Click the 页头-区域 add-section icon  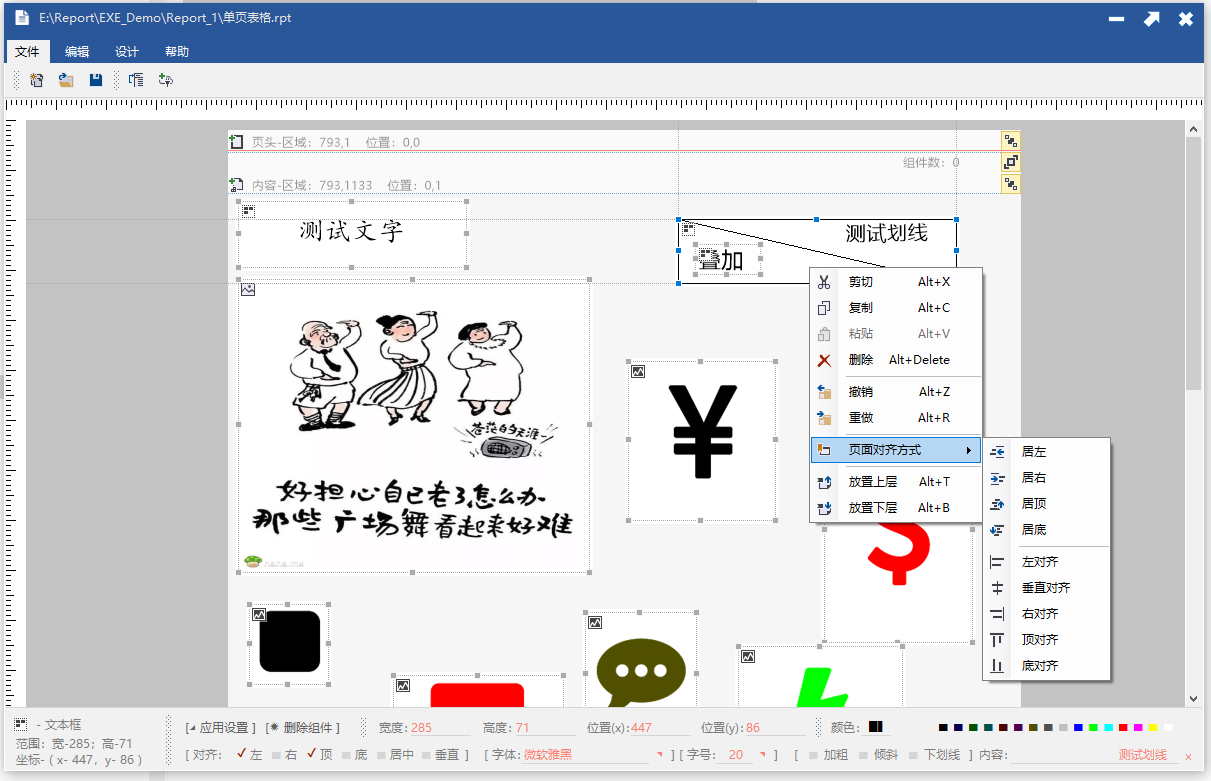pyautogui.click(x=237, y=142)
